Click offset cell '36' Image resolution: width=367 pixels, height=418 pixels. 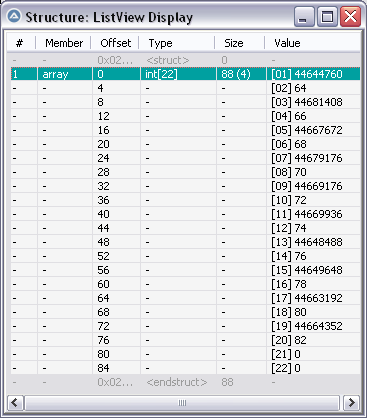pos(103,200)
